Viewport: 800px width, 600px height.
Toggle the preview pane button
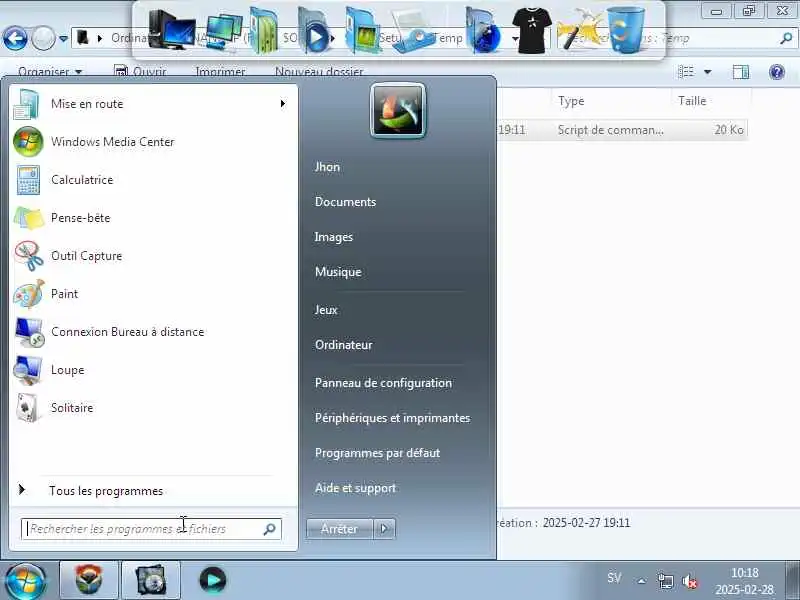(x=740, y=71)
